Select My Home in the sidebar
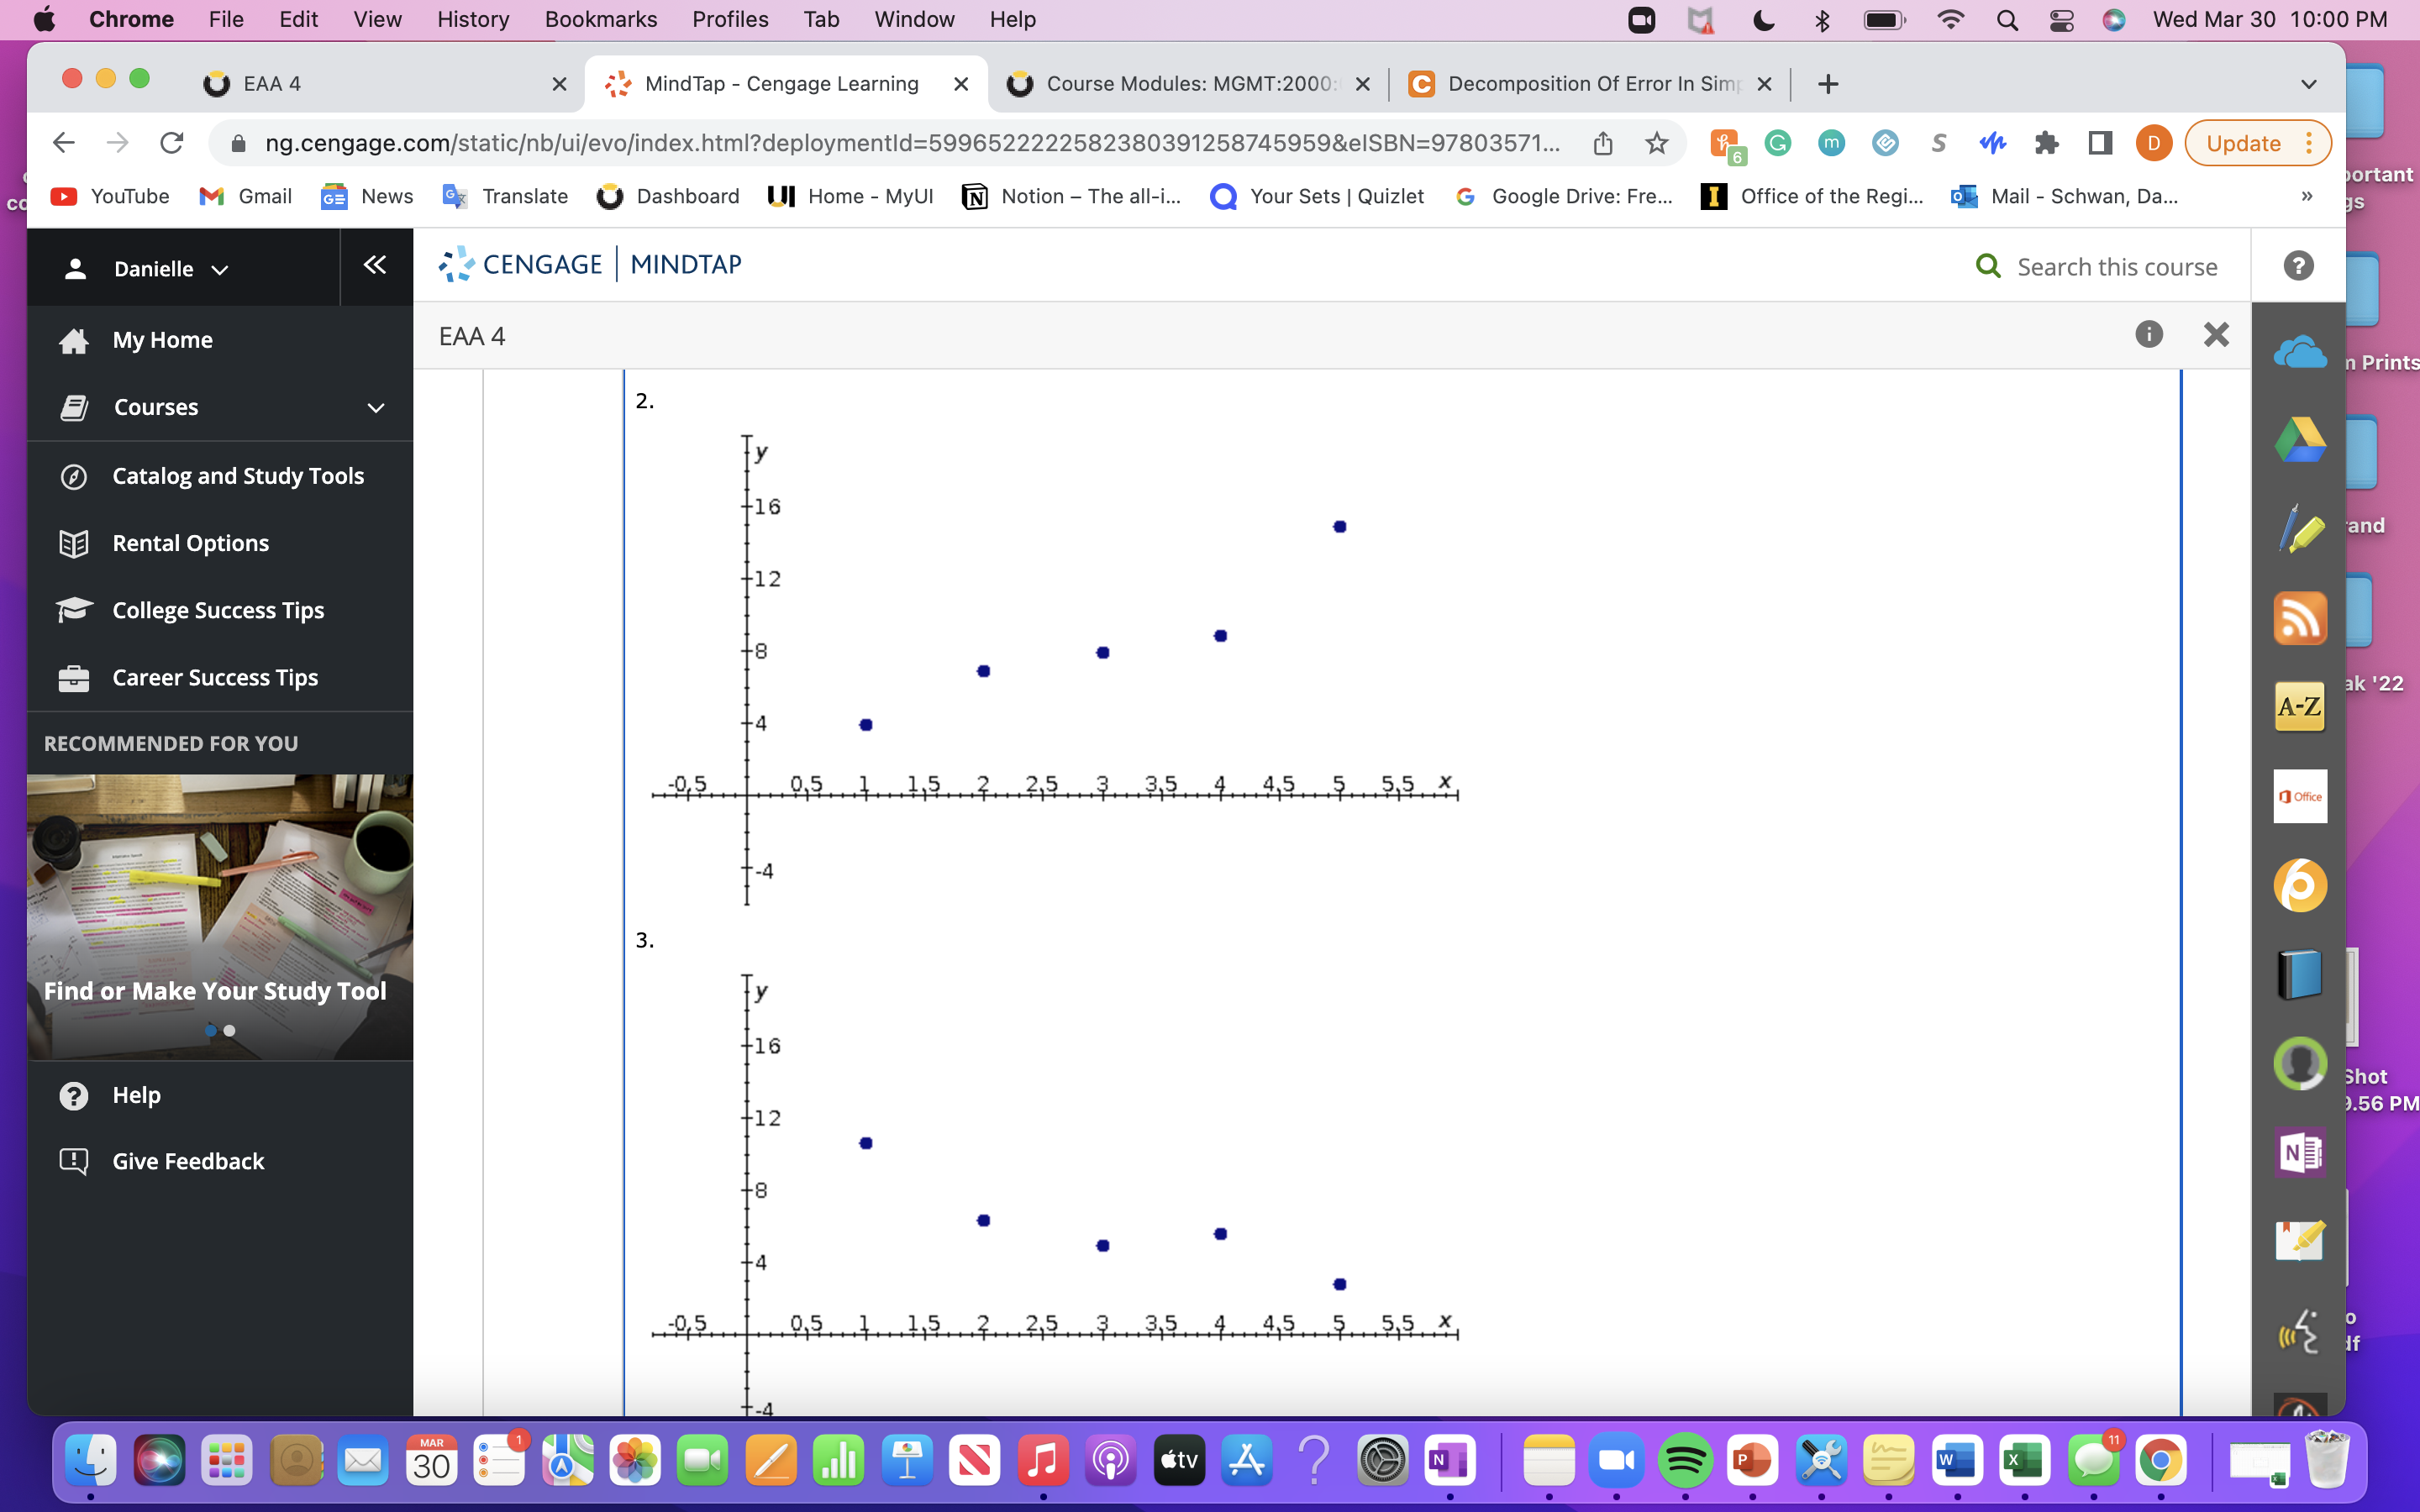The width and height of the screenshot is (2420, 1512). pyautogui.click(x=162, y=340)
